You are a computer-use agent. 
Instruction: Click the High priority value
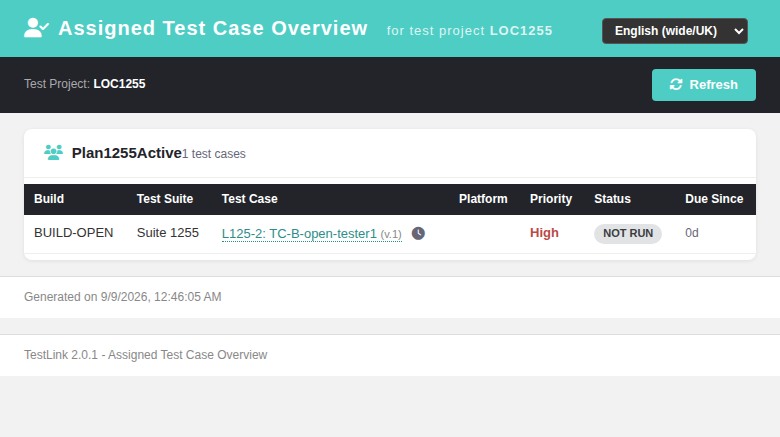544,233
